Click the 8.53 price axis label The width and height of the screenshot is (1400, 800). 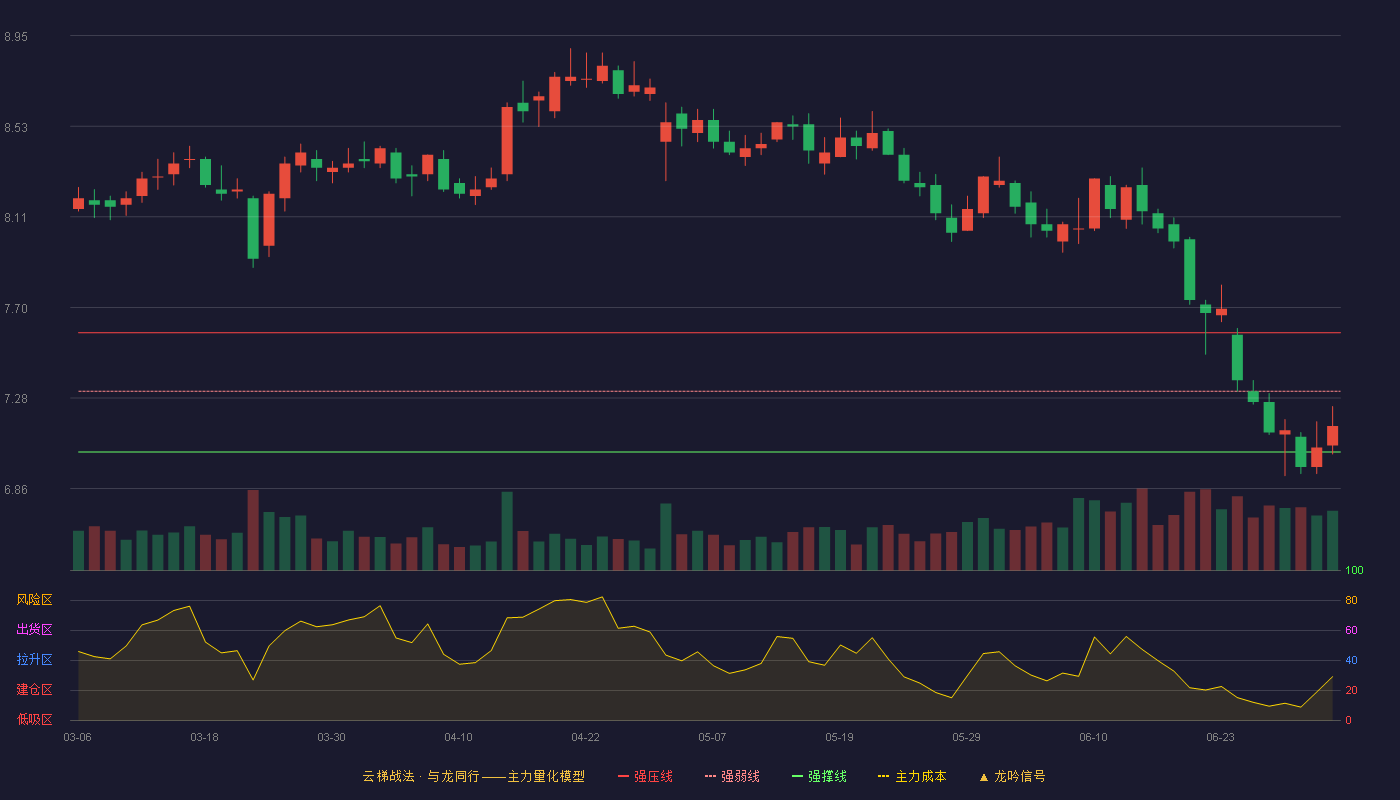[x=16, y=128]
